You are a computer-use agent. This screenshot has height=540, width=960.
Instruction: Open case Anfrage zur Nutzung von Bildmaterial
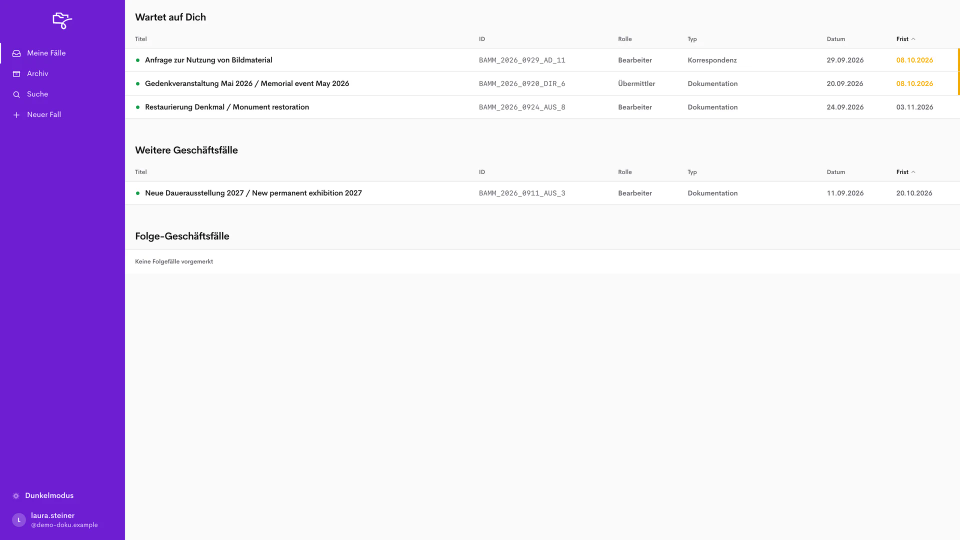click(209, 60)
